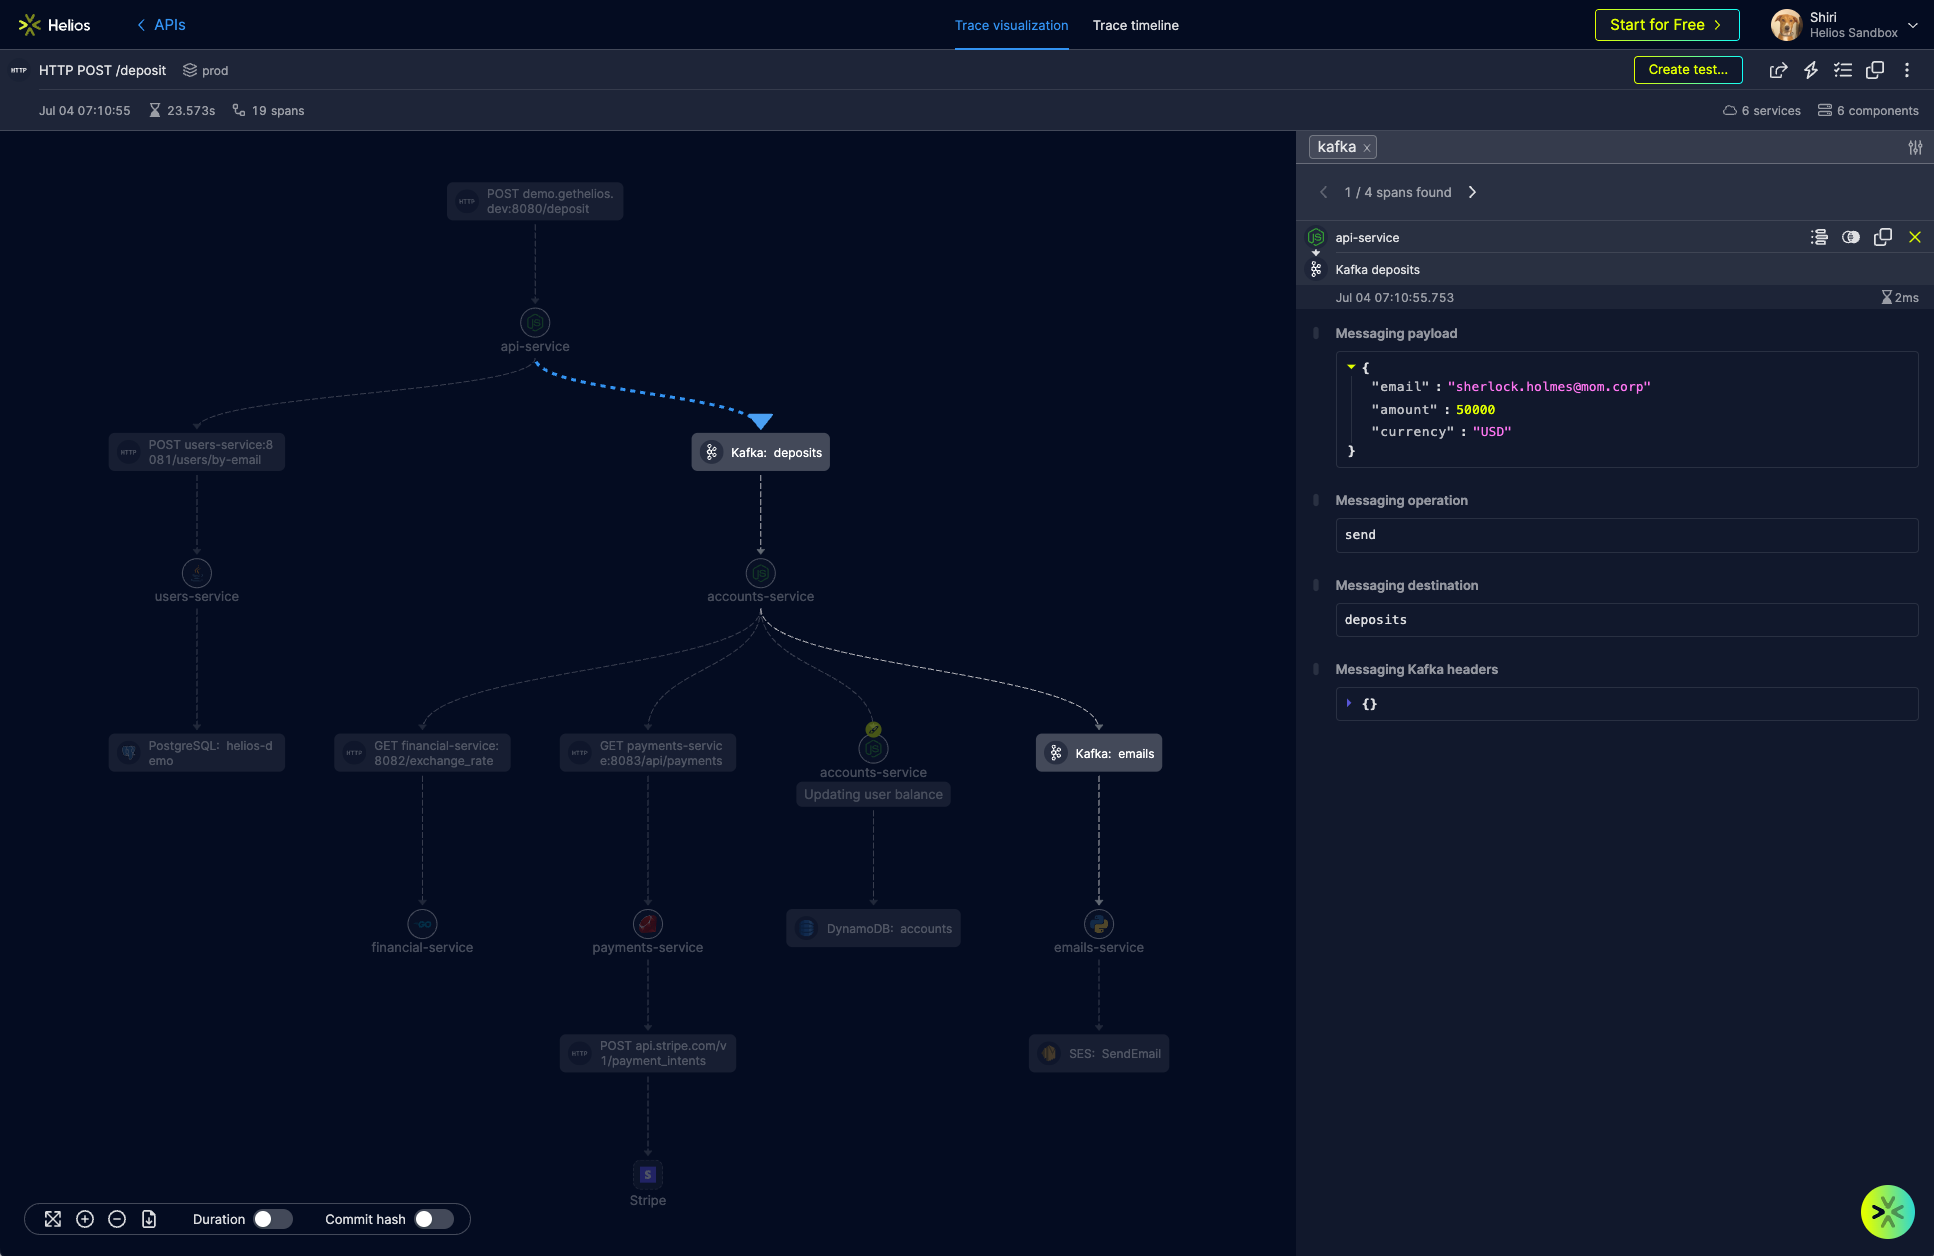Click the download trace icon
The image size is (1934, 1256).
(x=149, y=1219)
